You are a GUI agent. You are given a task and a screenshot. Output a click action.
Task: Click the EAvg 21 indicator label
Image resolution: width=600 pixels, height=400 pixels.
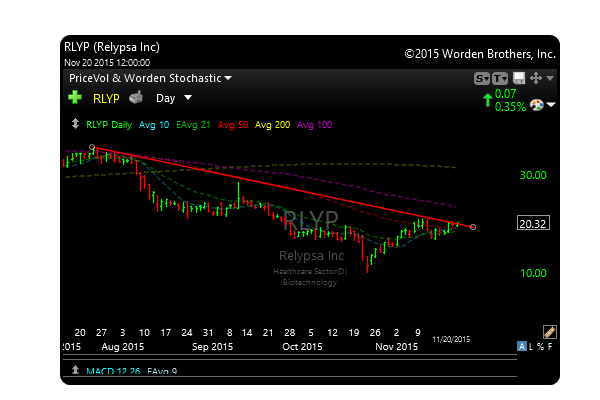pyautogui.click(x=193, y=125)
